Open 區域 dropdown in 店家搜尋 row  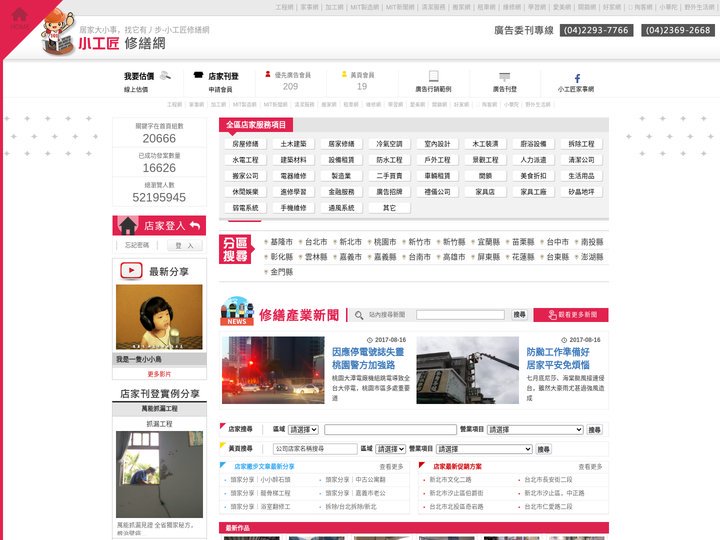click(303, 430)
